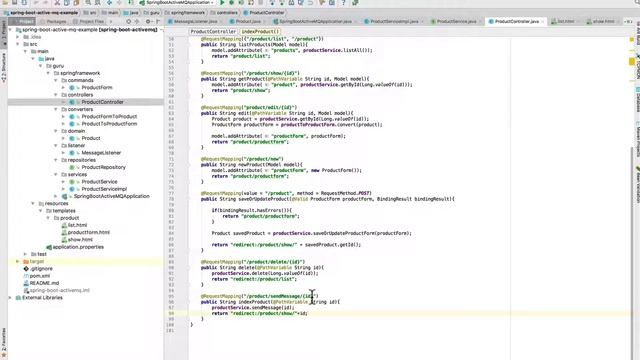The width and height of the screenshot is (640, 360).
Task: Collapse the resources folder
Action: (x=33, y=203)
